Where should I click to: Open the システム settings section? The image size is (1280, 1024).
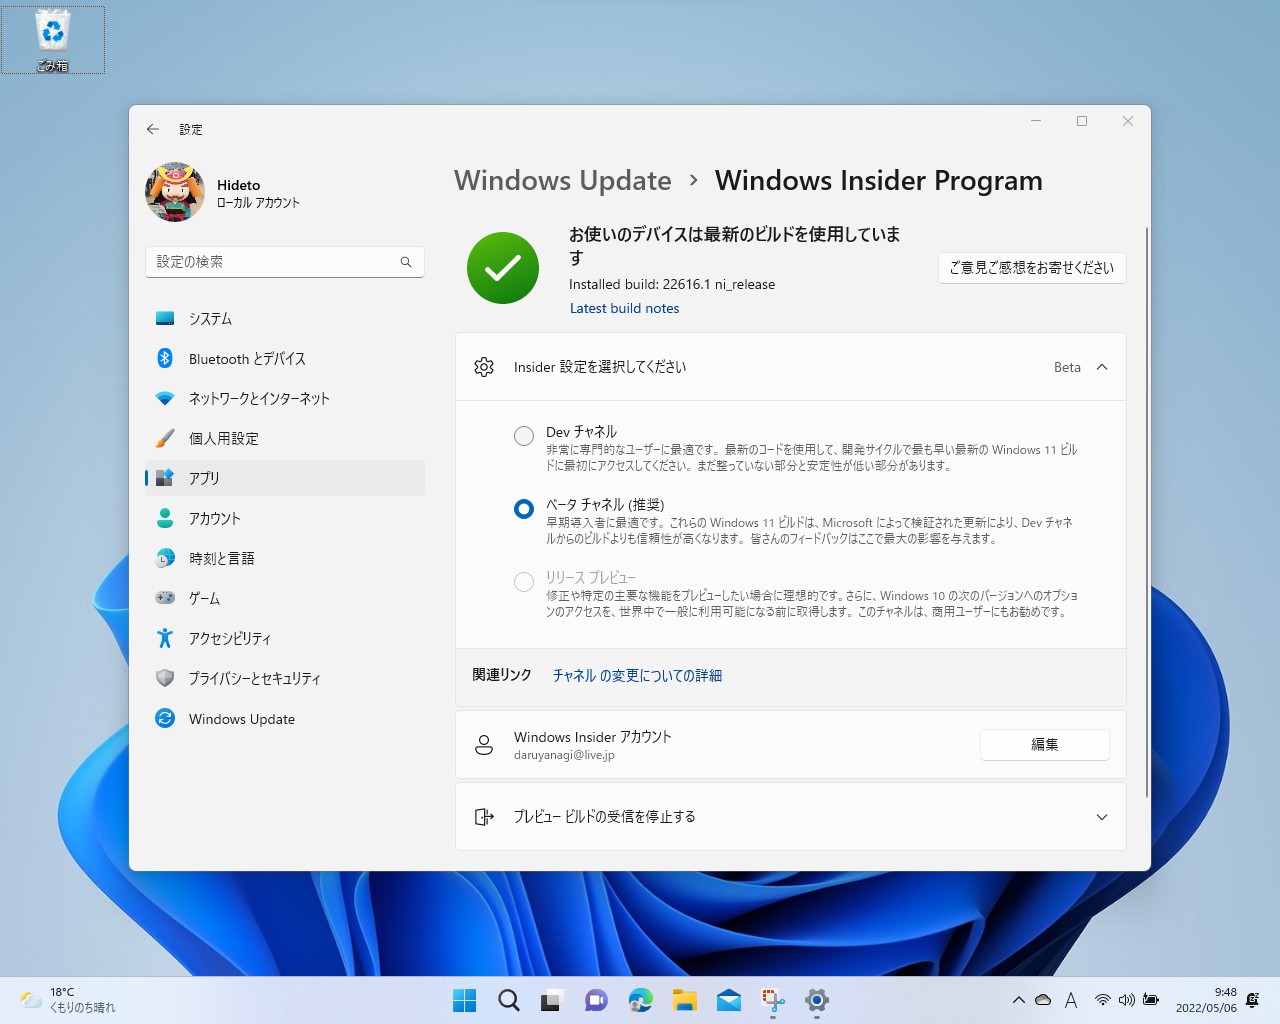click(x=211, y=318)
